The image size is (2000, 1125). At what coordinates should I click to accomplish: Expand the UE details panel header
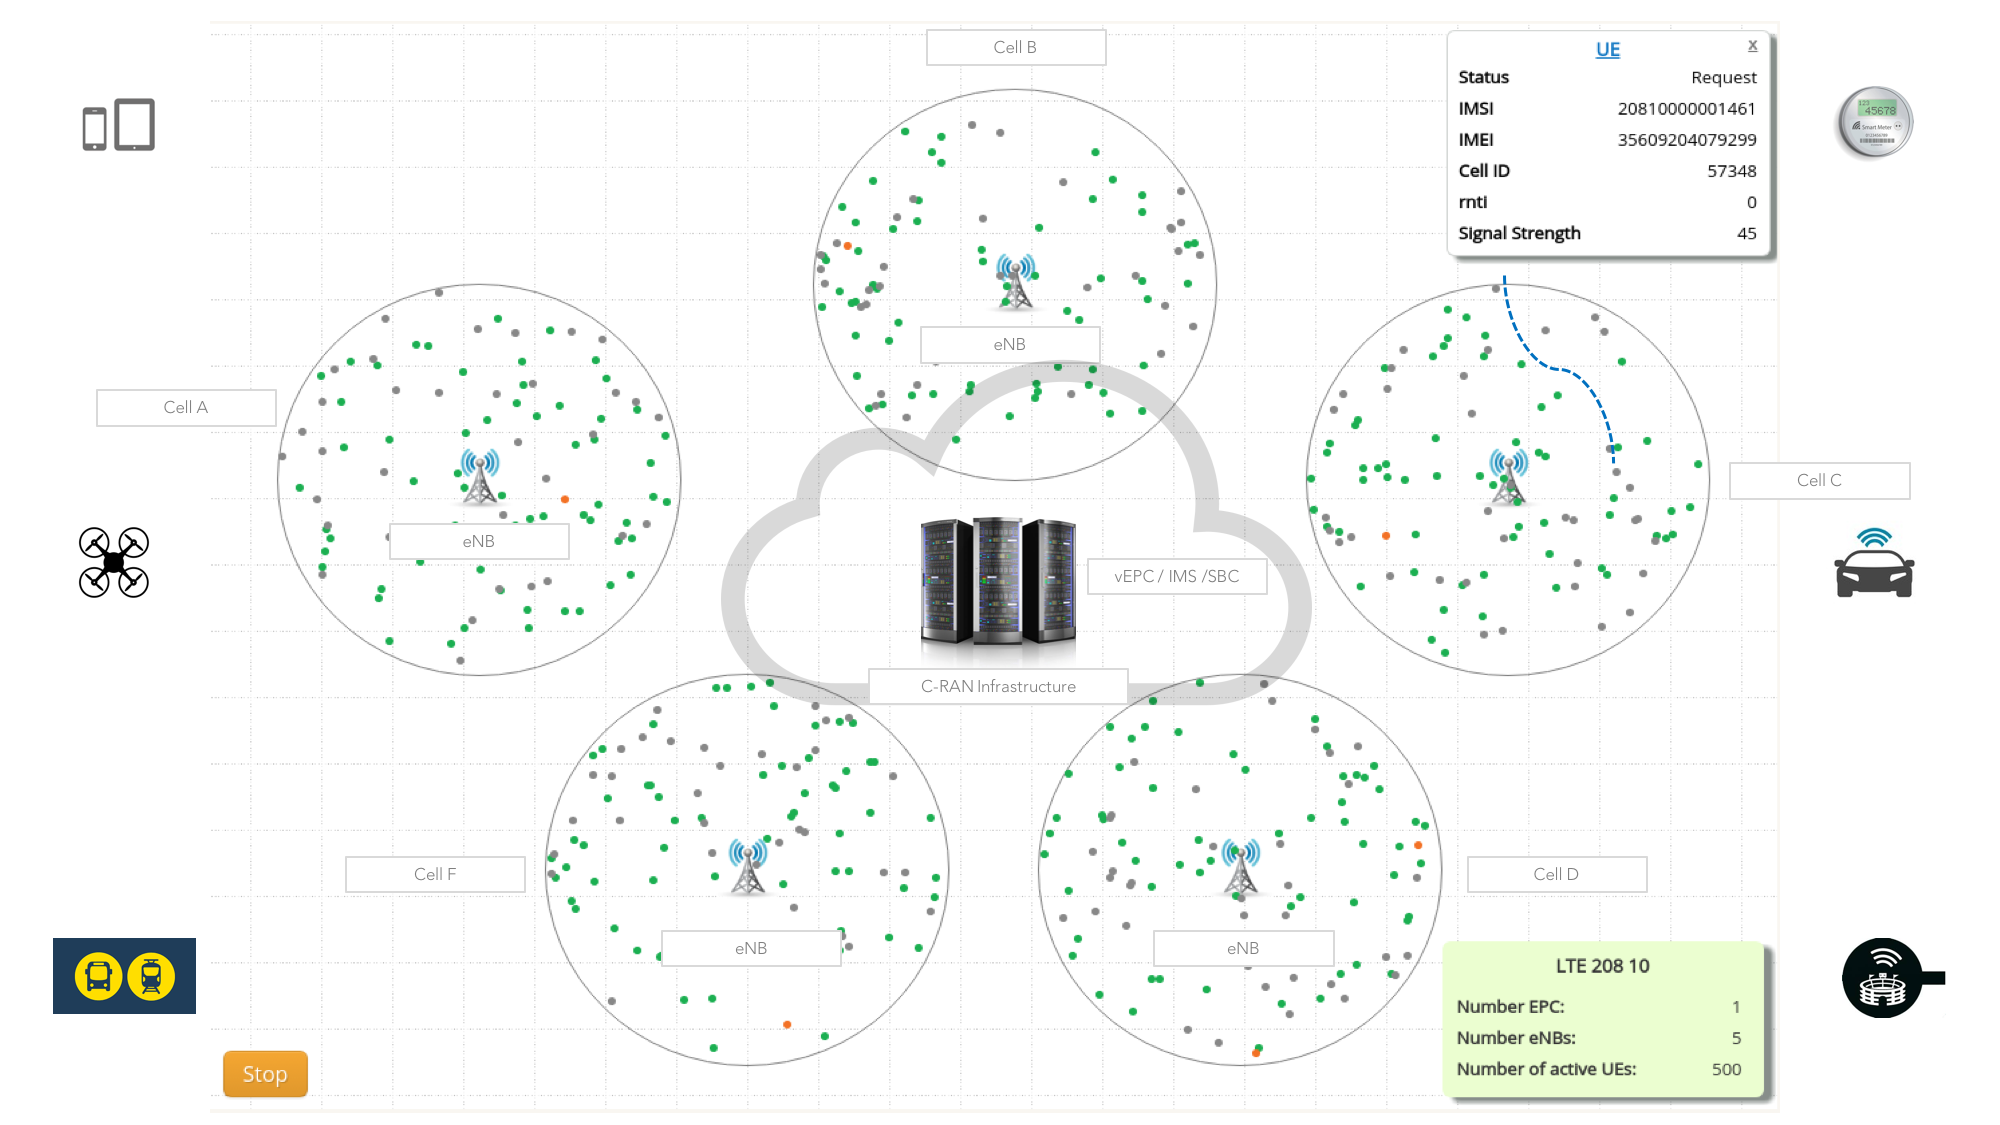[1607, 48]
